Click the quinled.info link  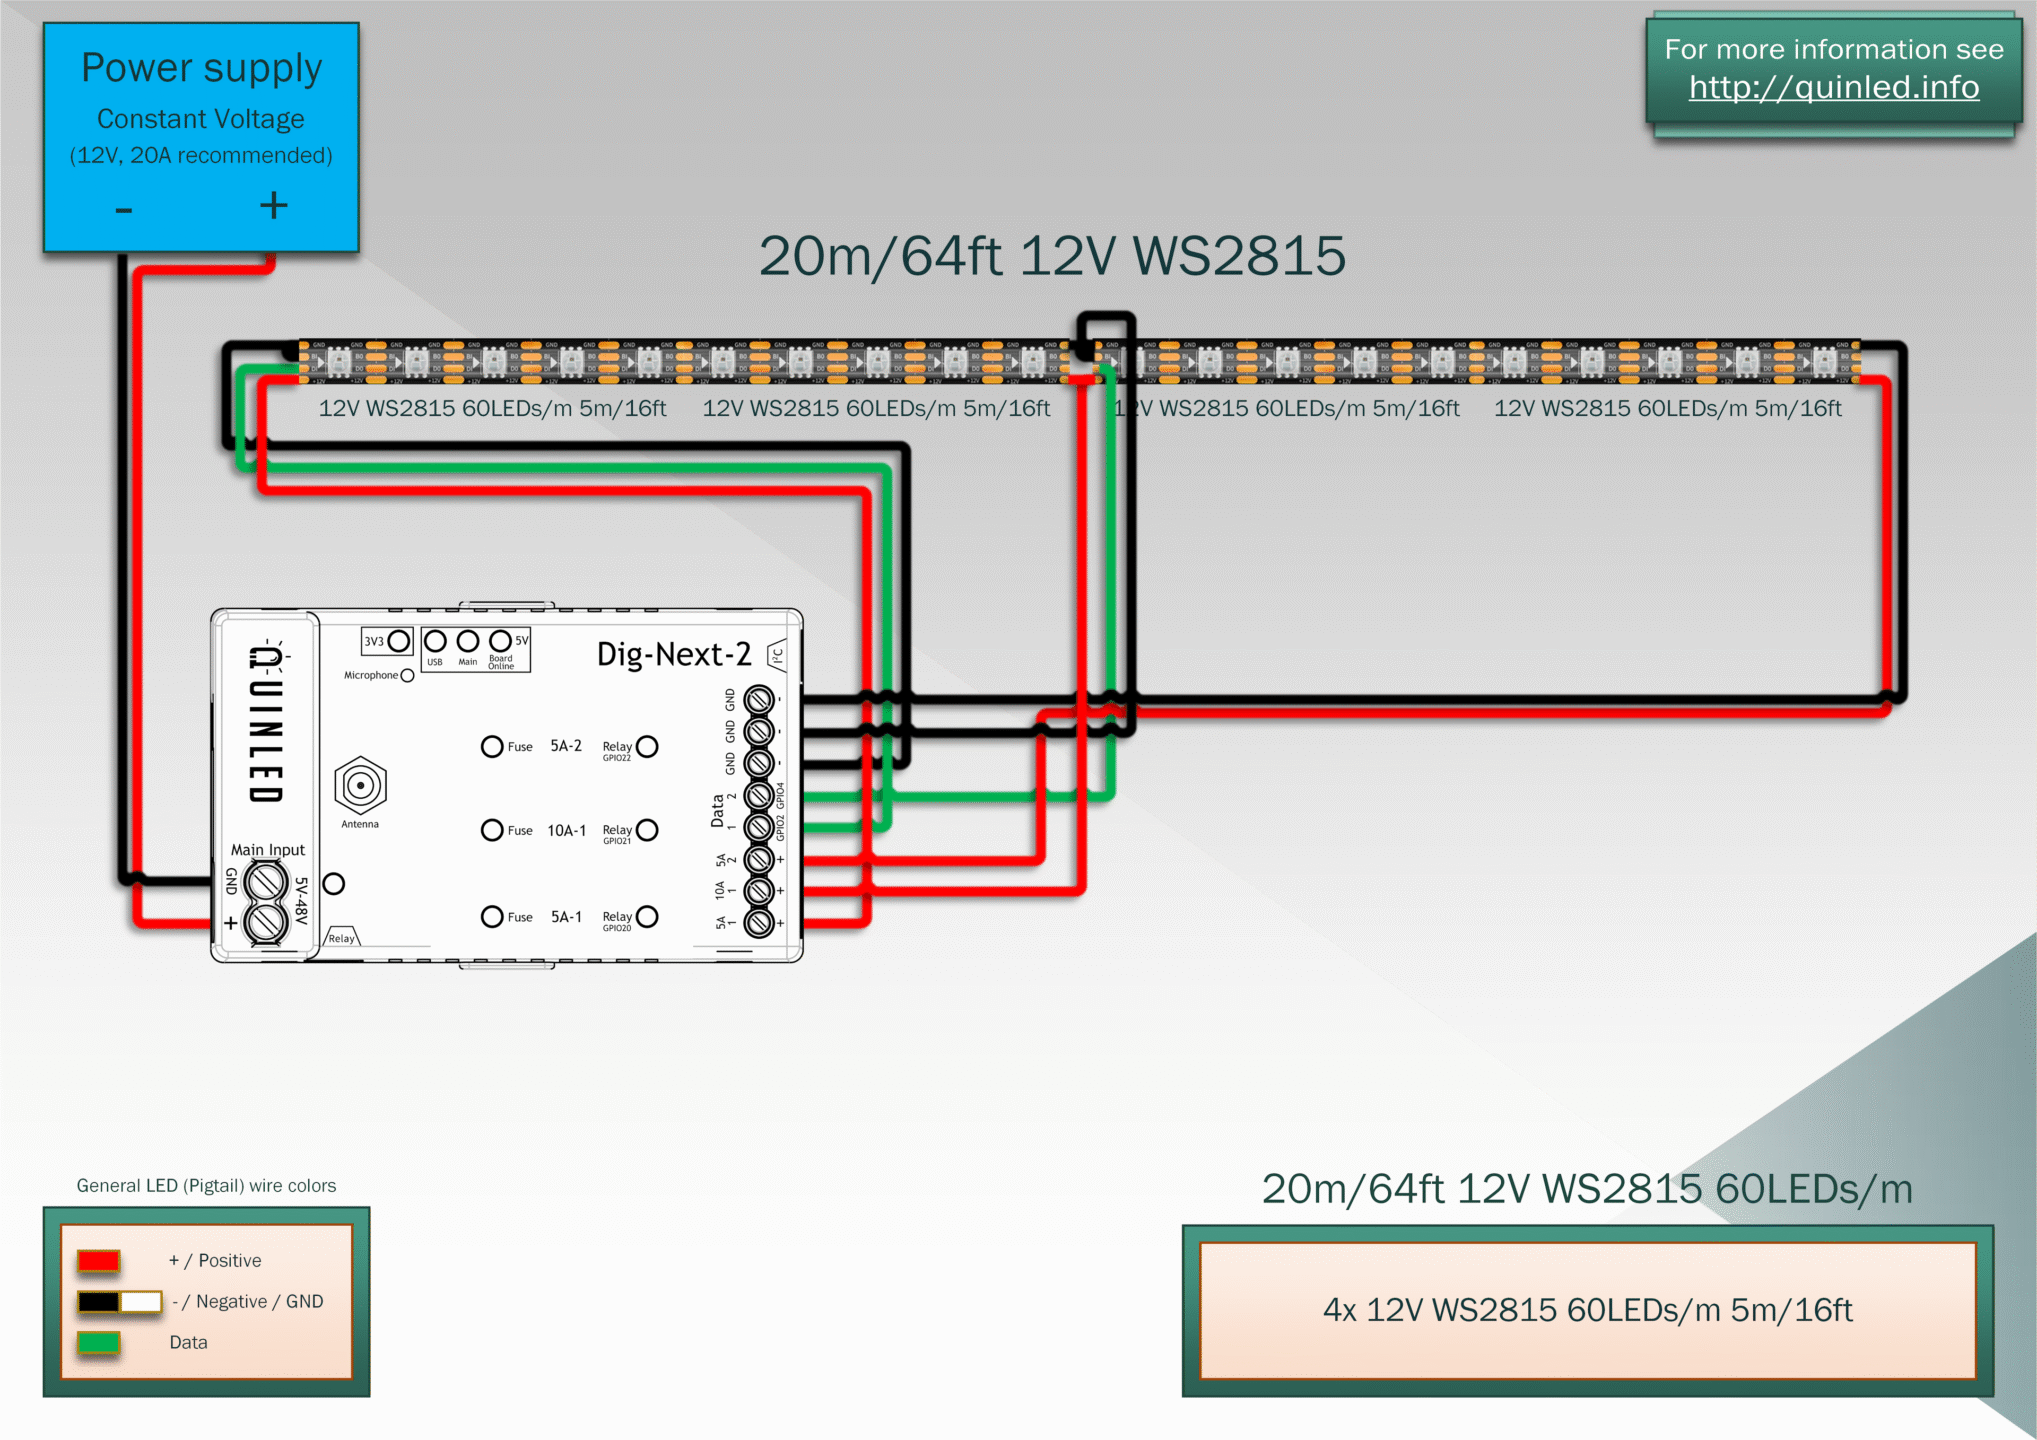(x=1833, y=88)
